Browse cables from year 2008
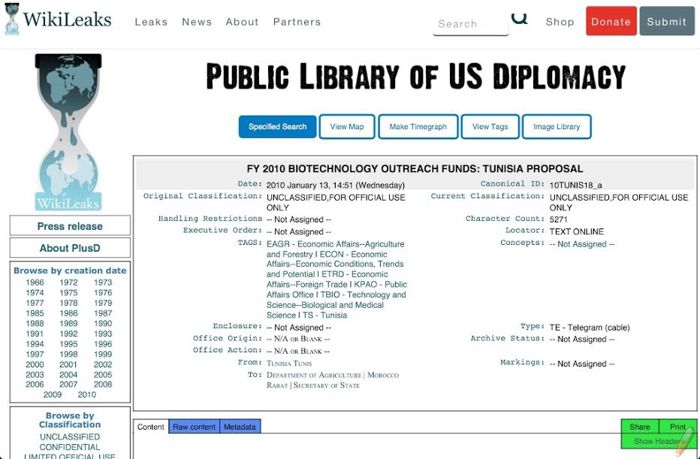 point(103,384)
